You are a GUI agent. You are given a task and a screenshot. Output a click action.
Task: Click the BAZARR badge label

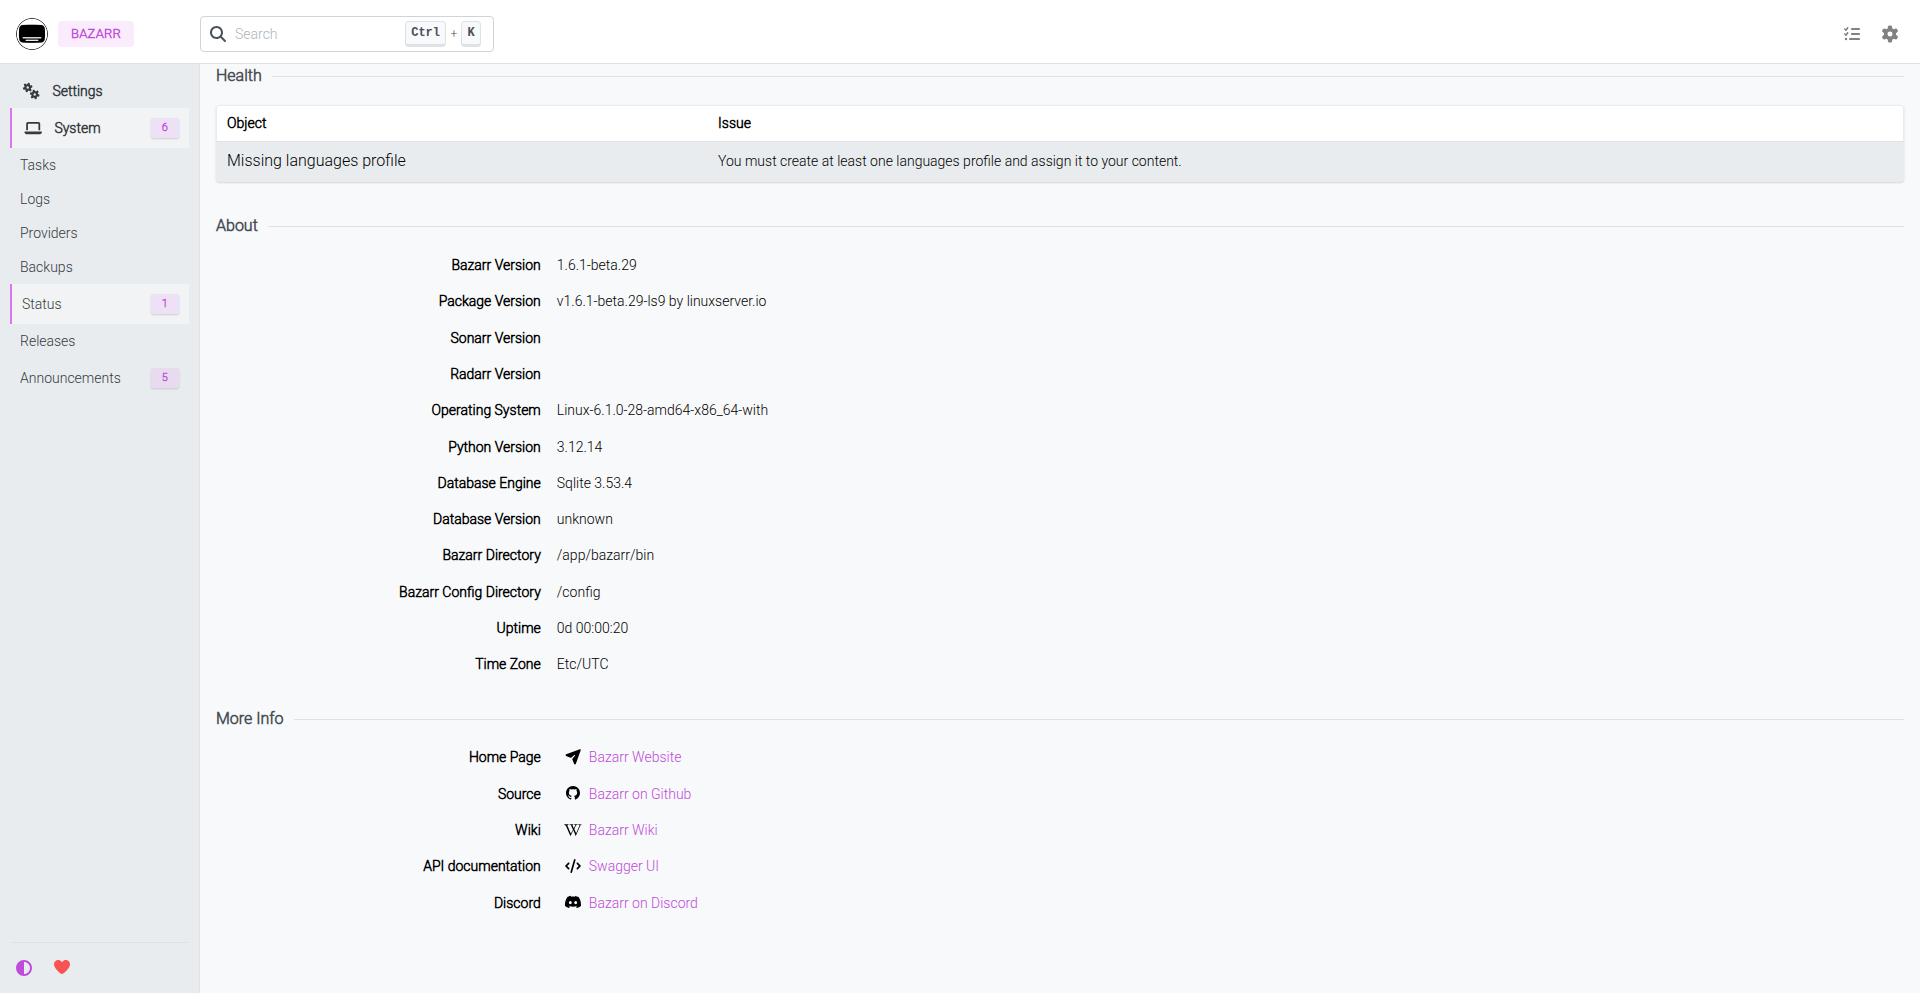(96, 34)
